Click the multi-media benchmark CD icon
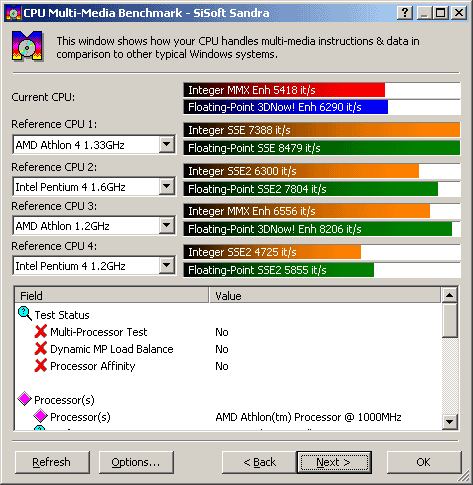 coord(27,46)
